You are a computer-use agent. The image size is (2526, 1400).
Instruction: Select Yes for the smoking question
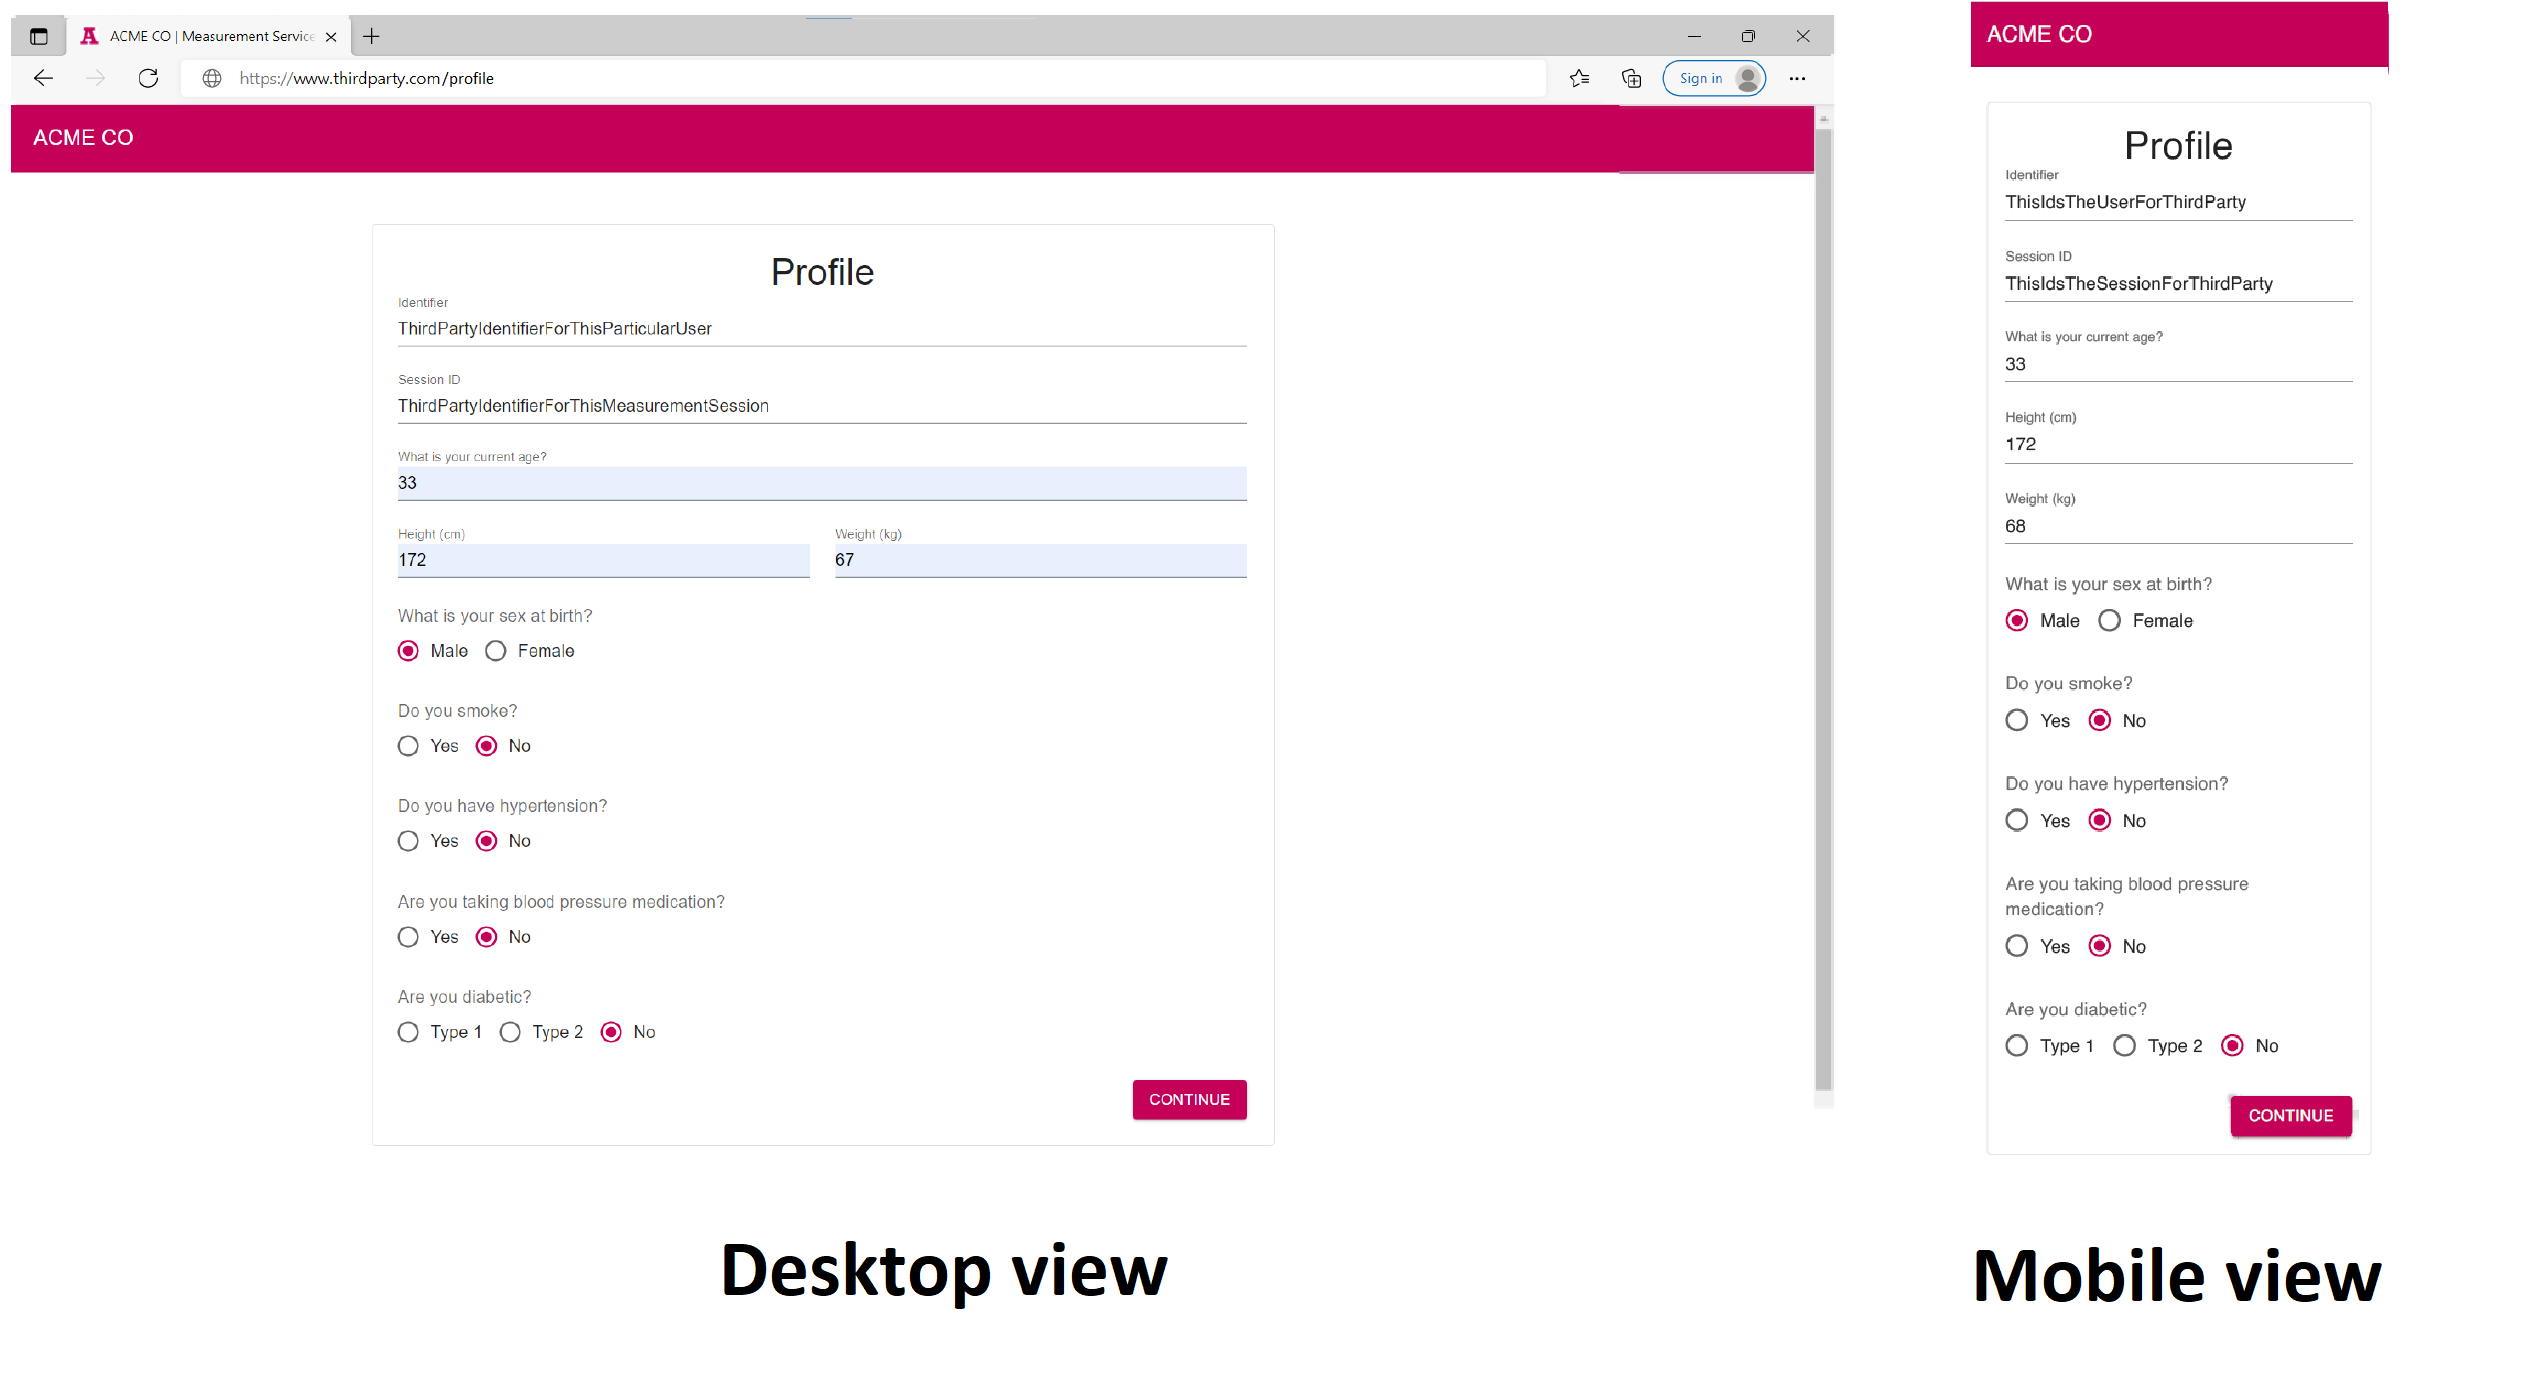click(x=408, y=745)
